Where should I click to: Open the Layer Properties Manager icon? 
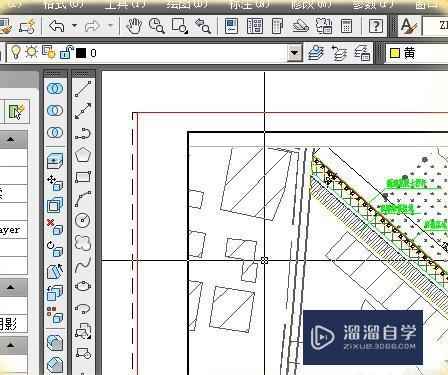coord(316,53)
